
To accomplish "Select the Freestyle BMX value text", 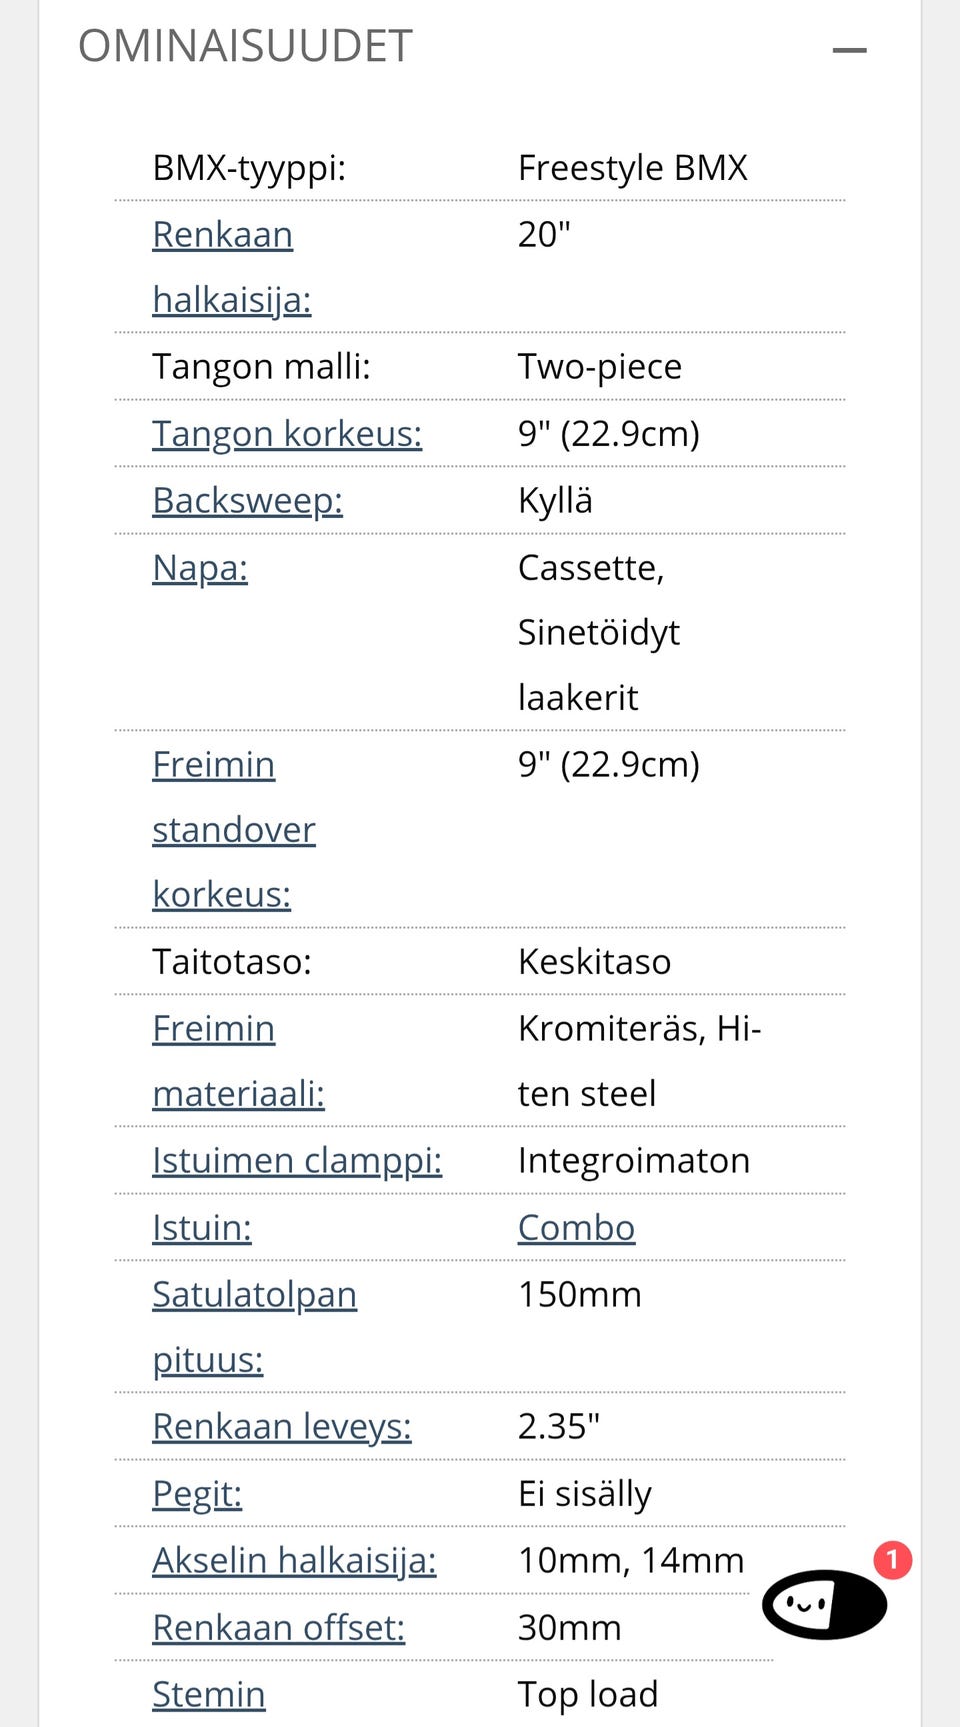I will (x=633, y=168).
